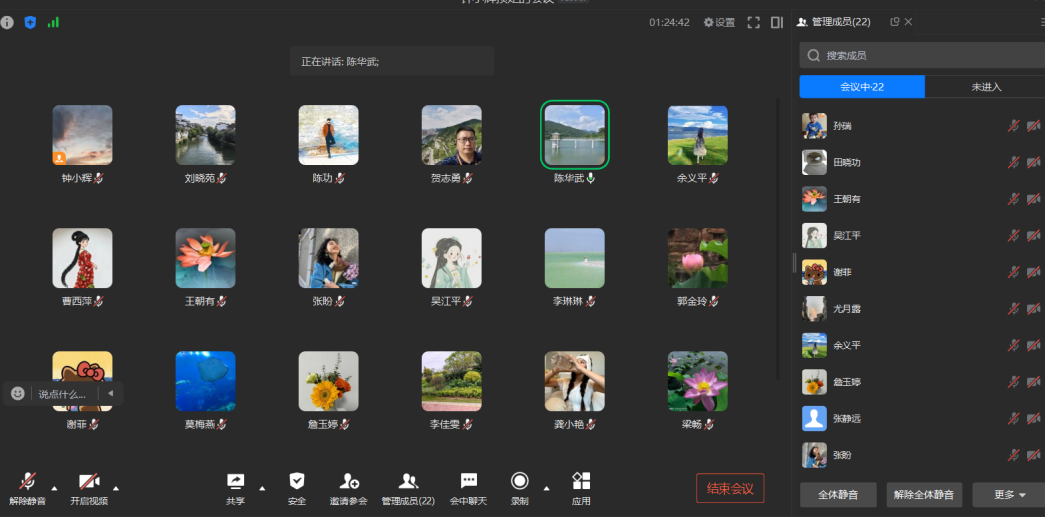Start recording with the 录制 icon
Screen dimensions: 1045x517
pyautogui.click(x=520, y=481)
